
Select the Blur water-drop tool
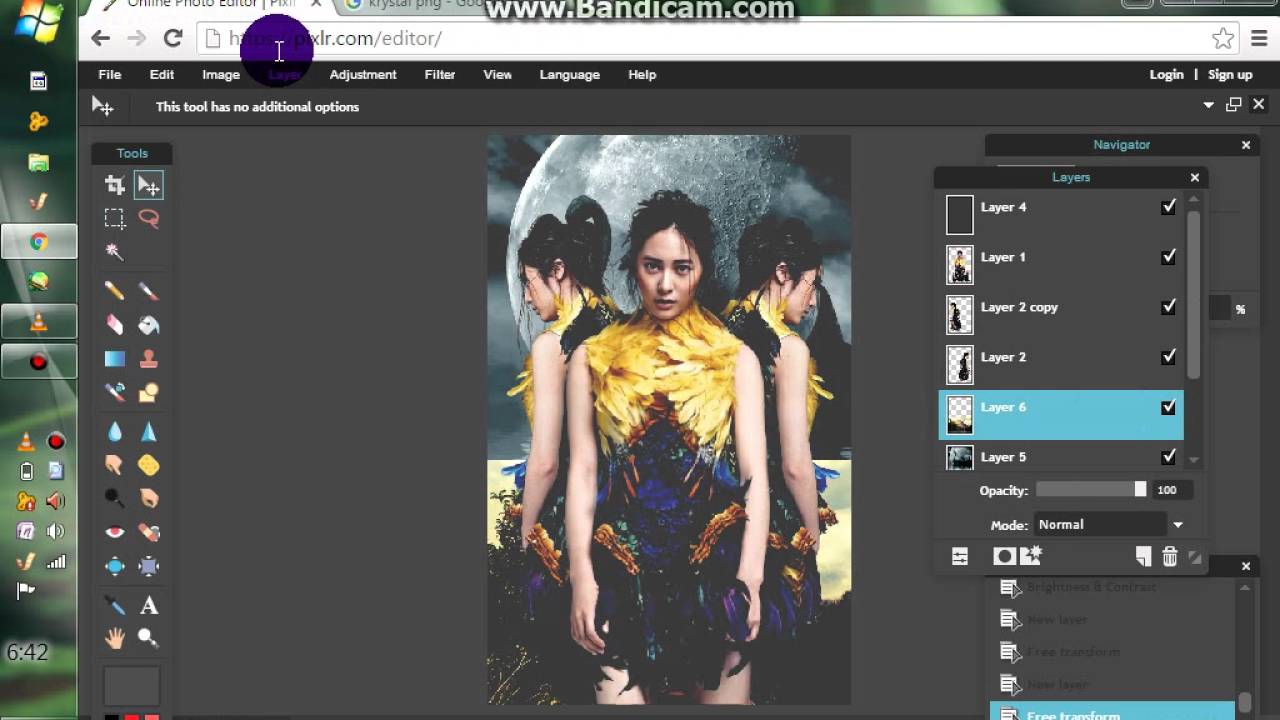point(115,431)
